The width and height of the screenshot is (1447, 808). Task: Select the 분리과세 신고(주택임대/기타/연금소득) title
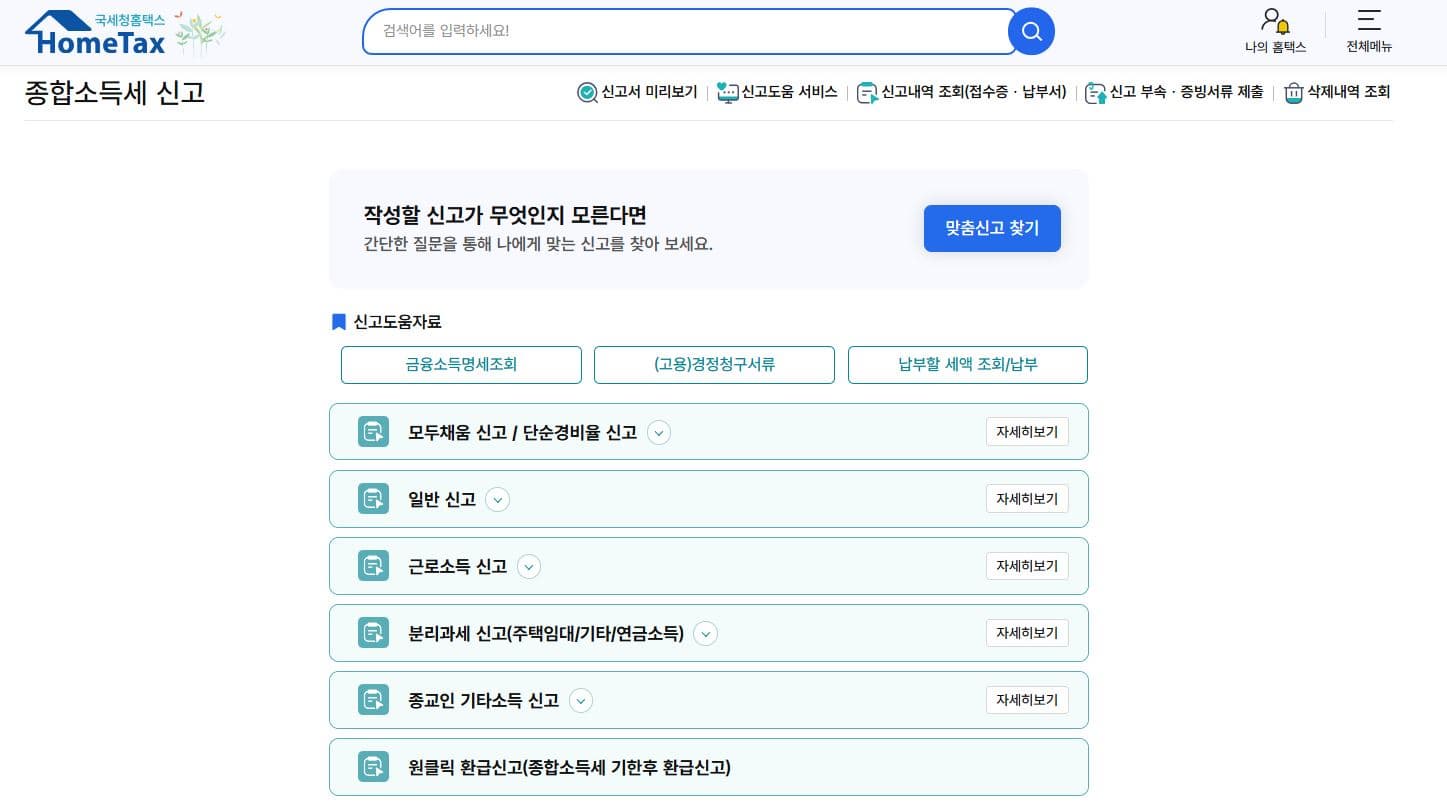(546, 634)
